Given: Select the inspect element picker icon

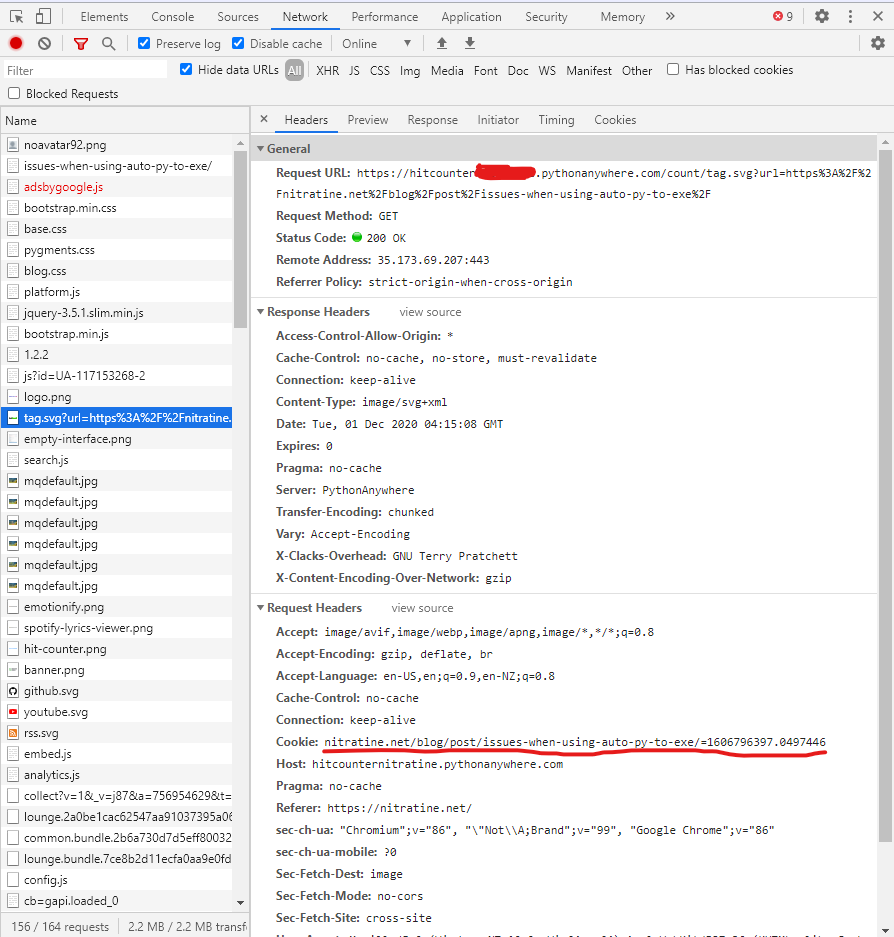Looking at the screenshot, I should 17,17.
